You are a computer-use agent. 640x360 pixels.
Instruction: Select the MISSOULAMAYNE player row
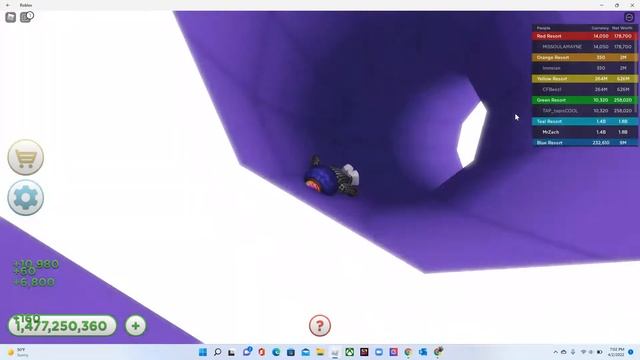584,47
